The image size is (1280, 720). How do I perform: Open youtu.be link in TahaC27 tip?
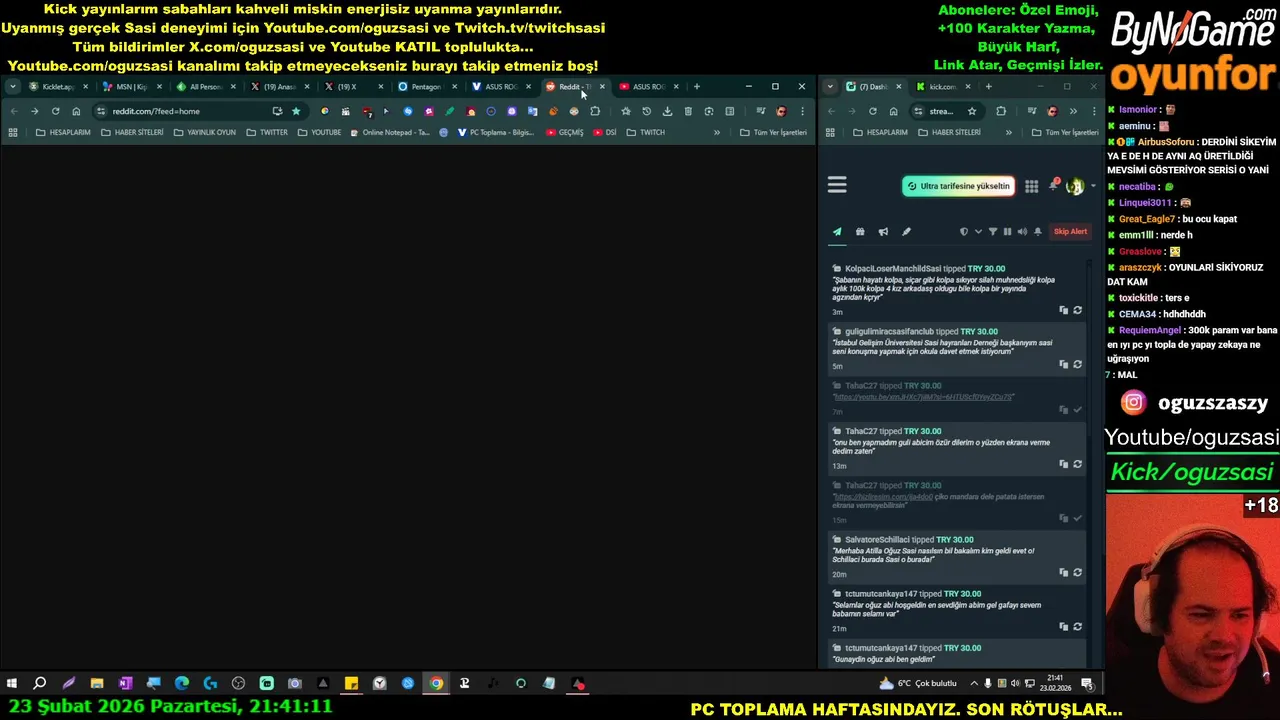coord(923,397)
